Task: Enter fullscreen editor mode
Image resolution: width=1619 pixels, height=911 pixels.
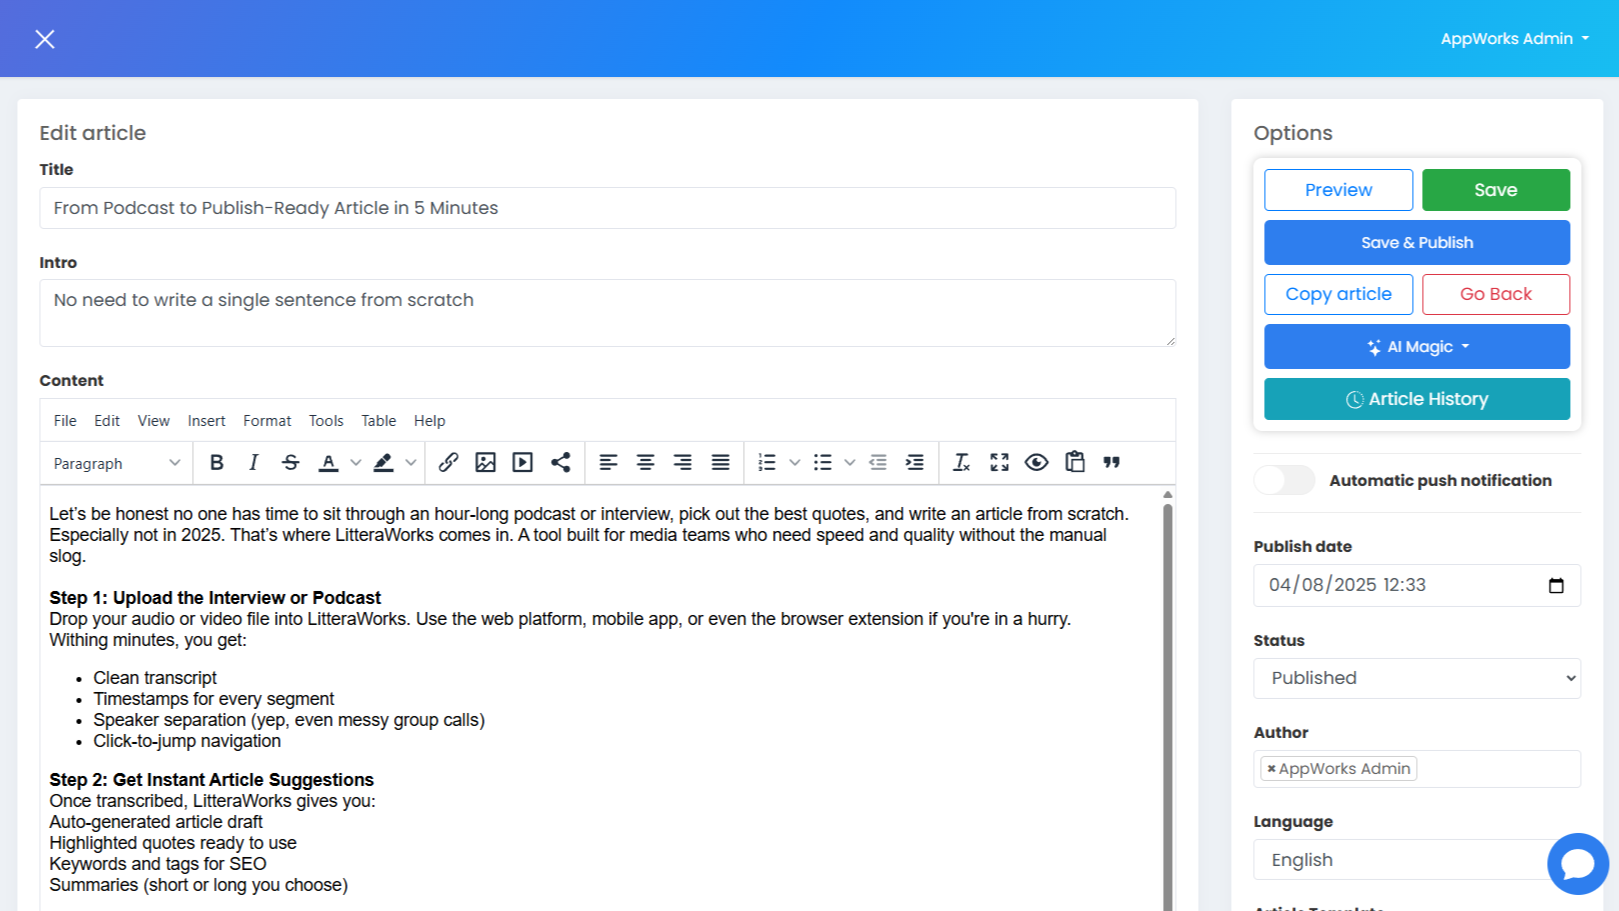Action: point(999,462)
